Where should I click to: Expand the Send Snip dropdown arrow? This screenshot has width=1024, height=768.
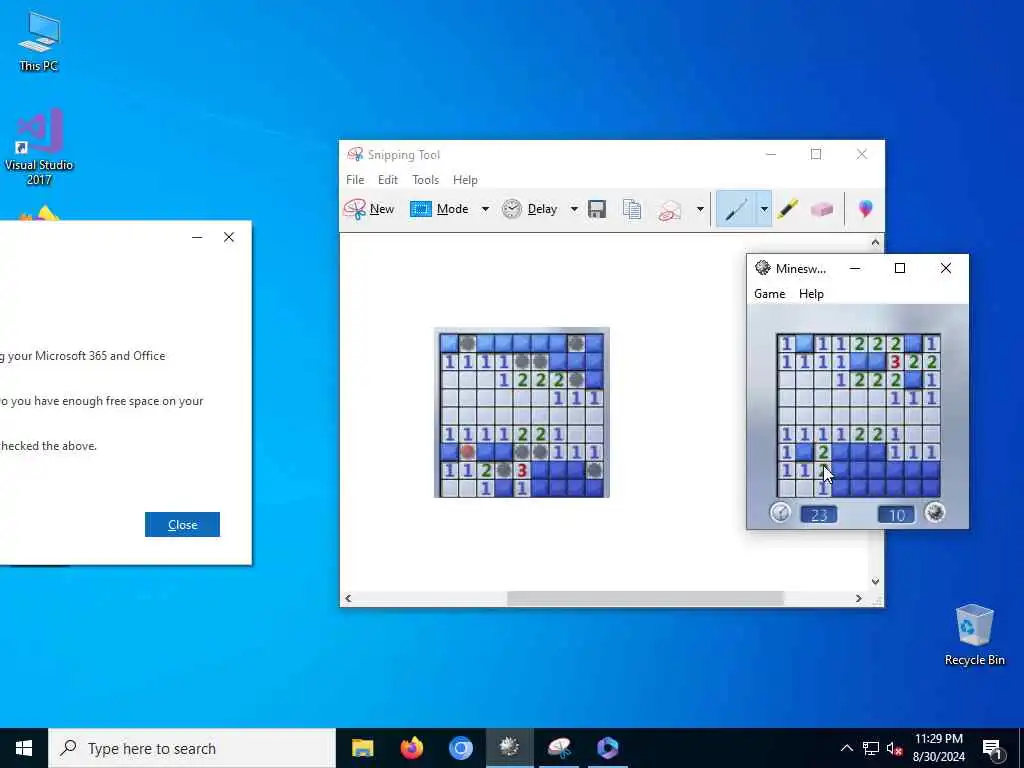click(x=700, y=209)
